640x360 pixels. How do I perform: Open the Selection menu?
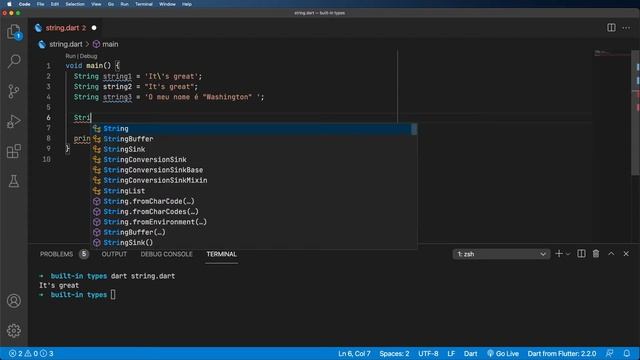click(x=75, y=4)
